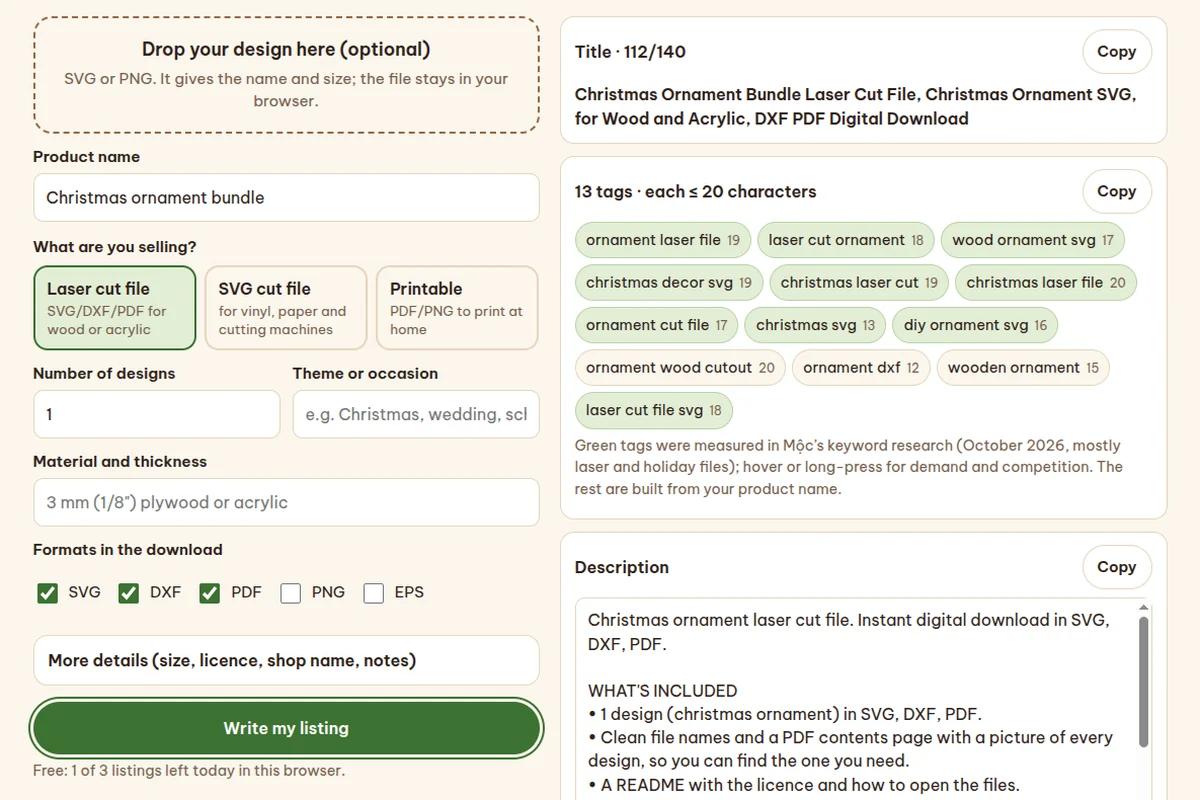Select the 'laser cut ornament' tag
1200x800 pixels.
[x=846, y=240]
